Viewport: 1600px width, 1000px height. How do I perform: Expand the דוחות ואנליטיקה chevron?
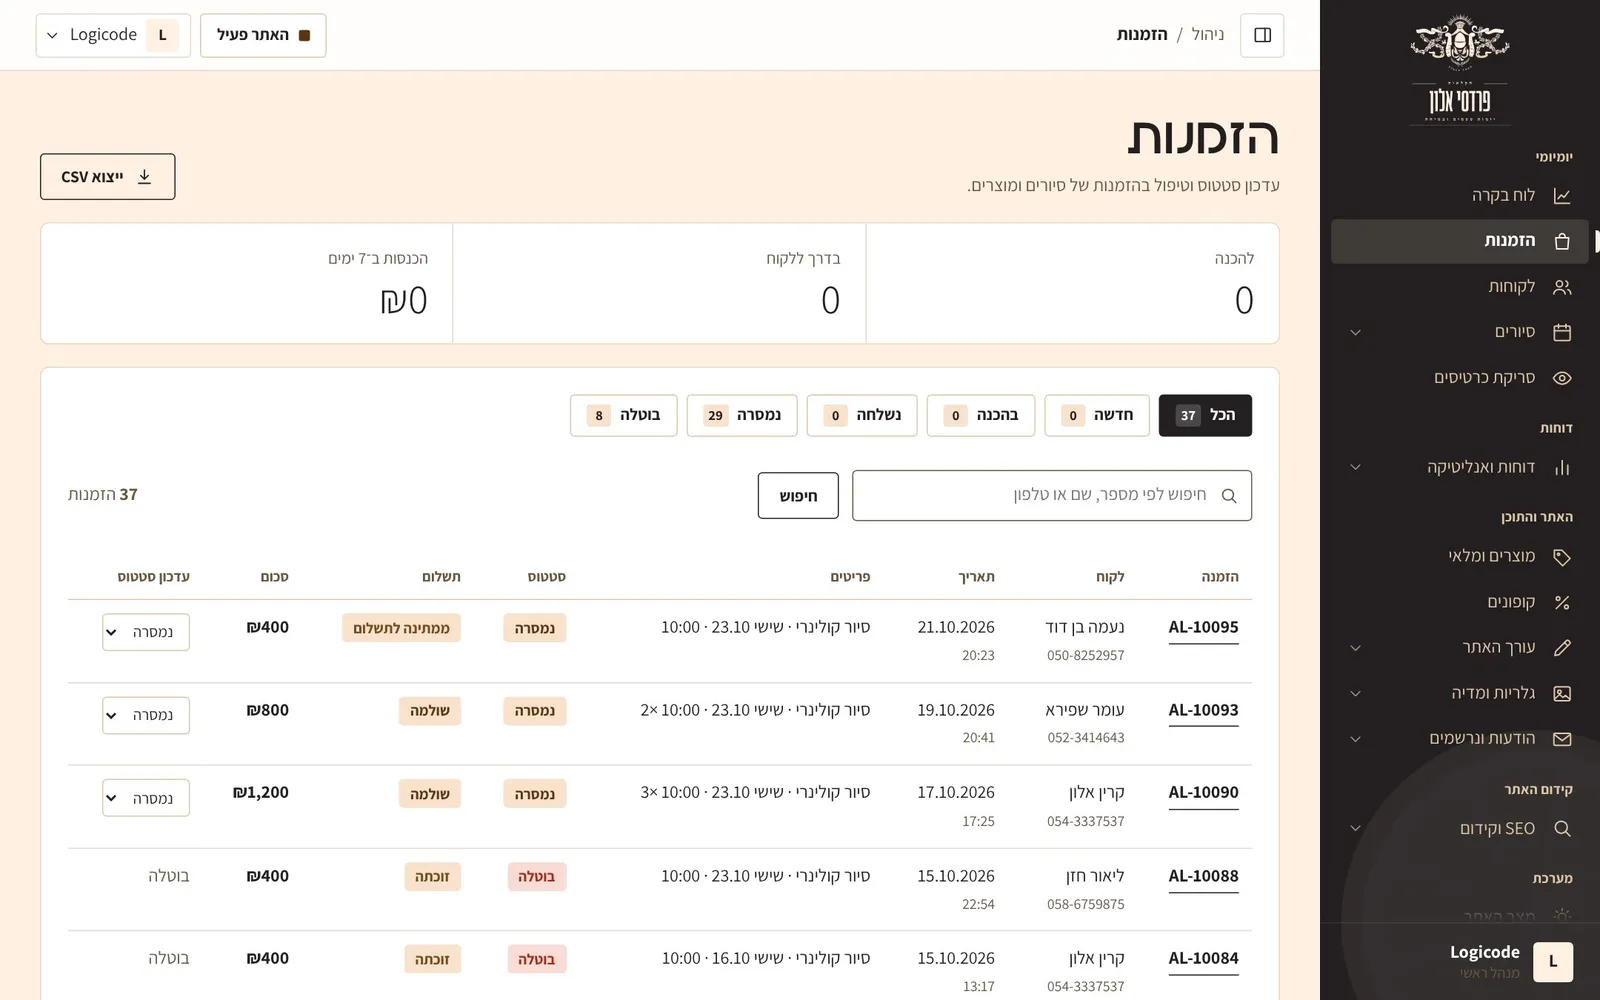(1355, 467)
